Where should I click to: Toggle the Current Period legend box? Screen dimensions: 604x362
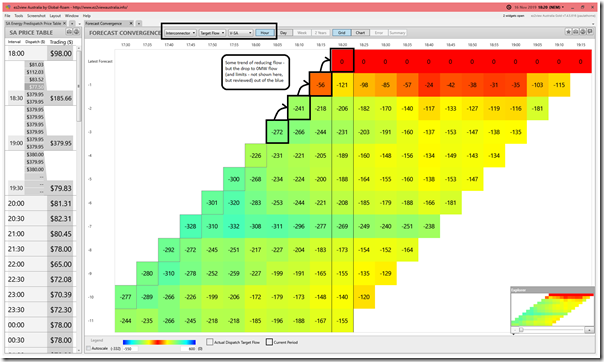269,342
